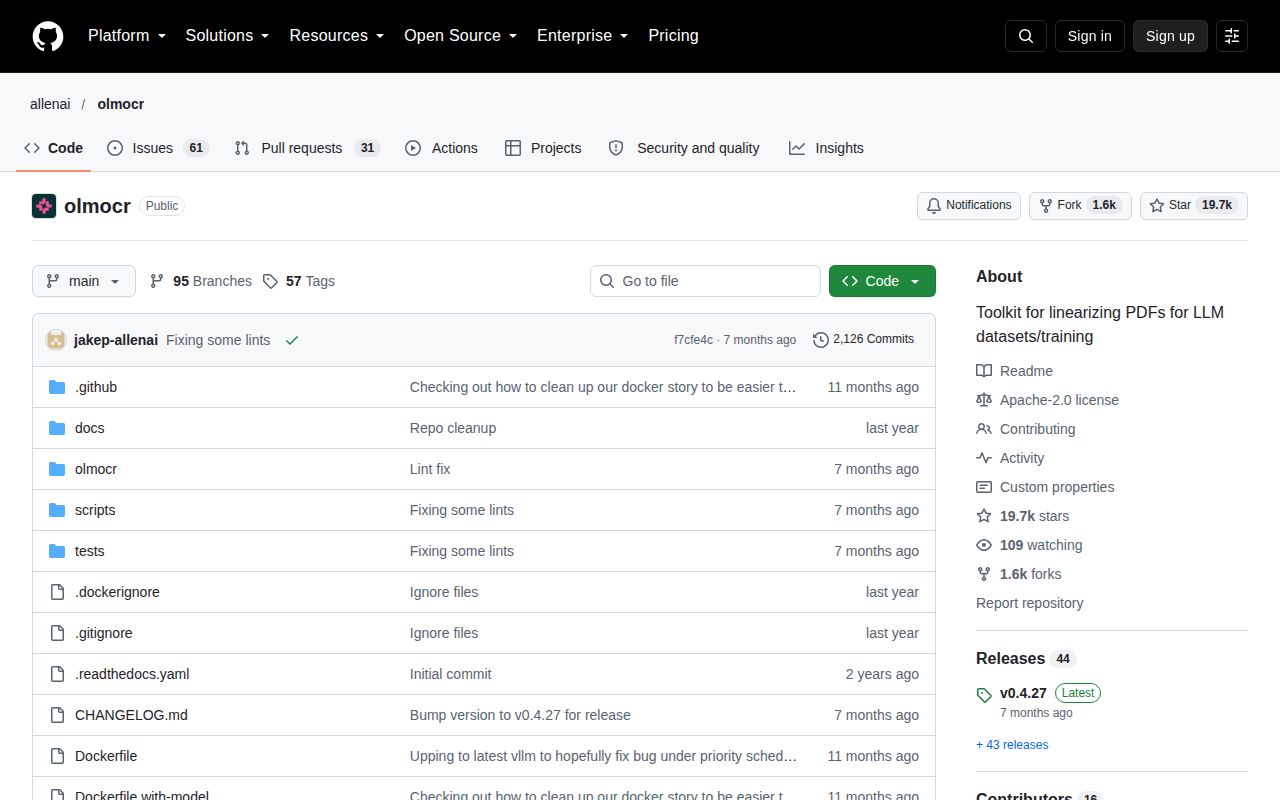Open the main branch selector
1280x800 pixels.
pos(83,281)
